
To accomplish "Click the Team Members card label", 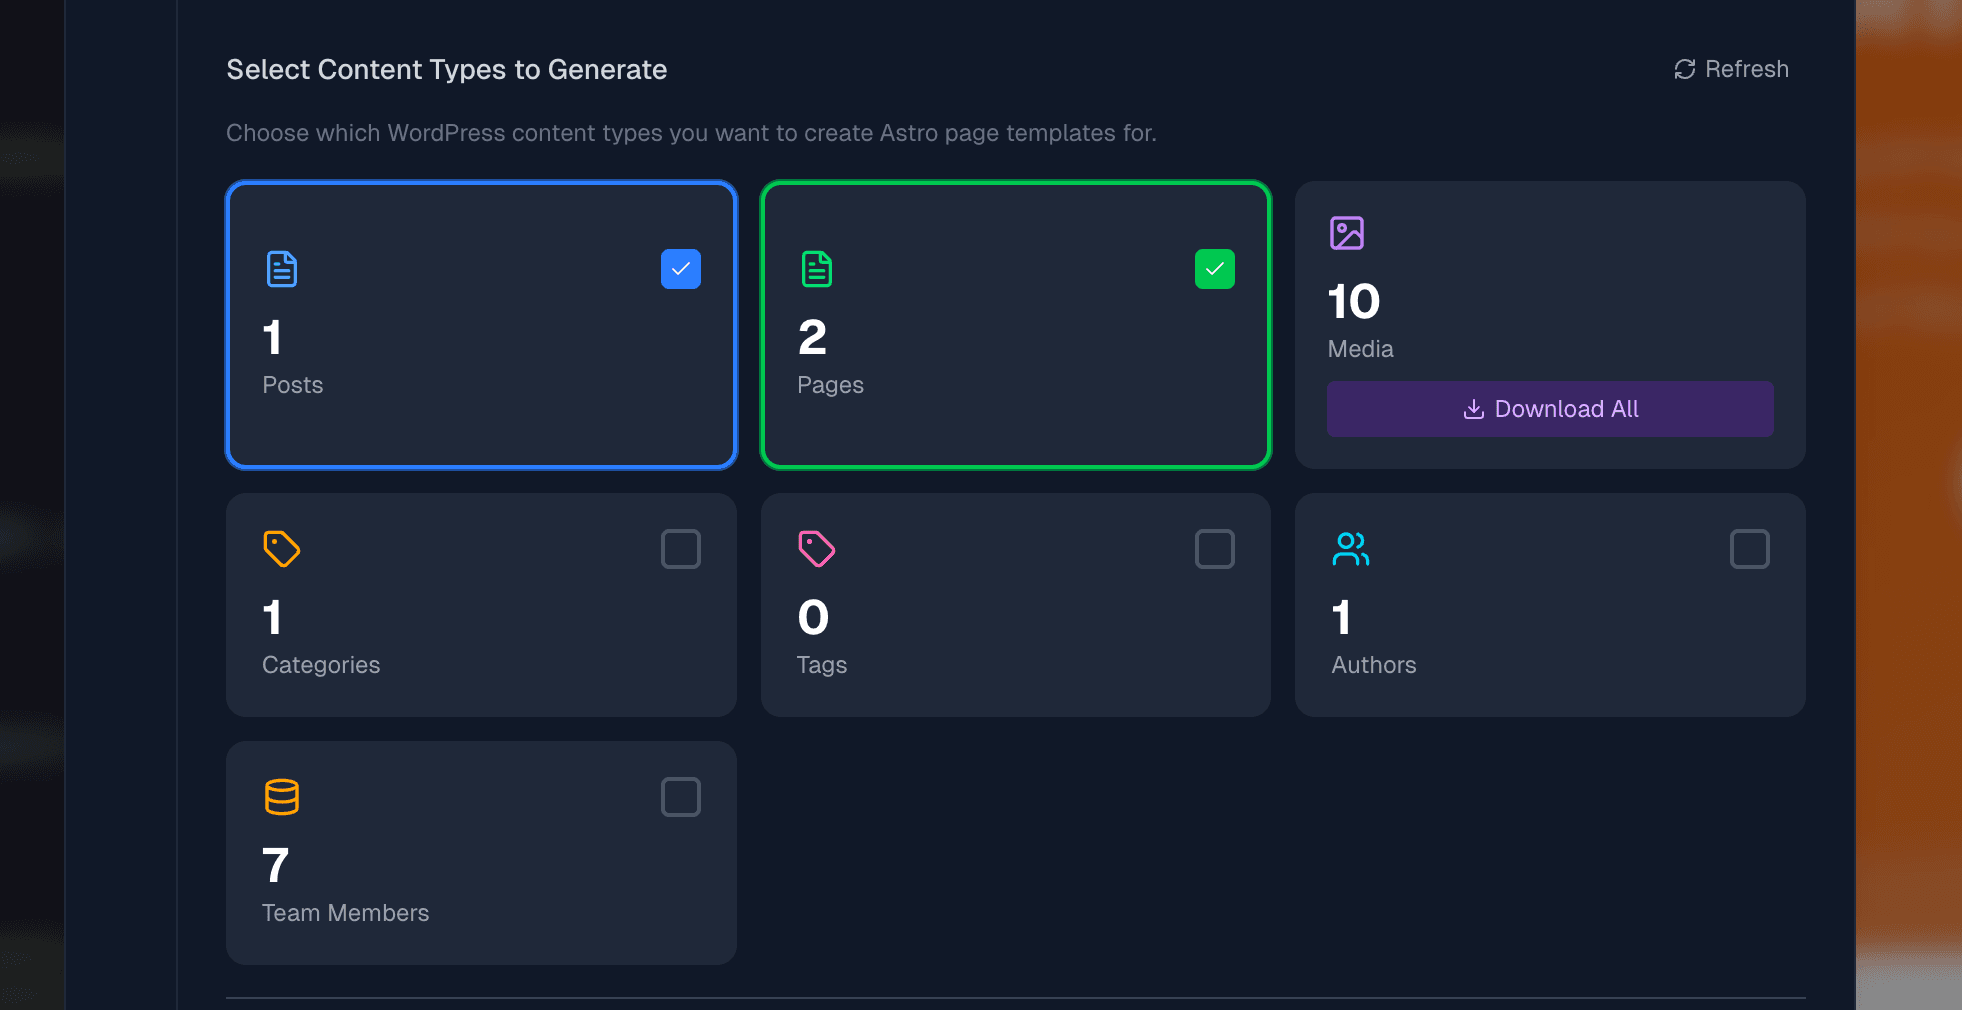I will 345,913.
